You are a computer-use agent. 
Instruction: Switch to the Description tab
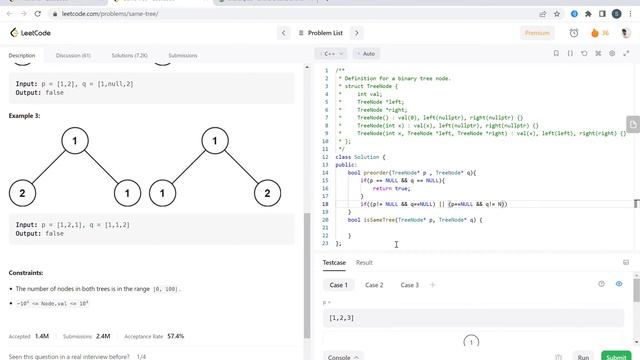22,55
